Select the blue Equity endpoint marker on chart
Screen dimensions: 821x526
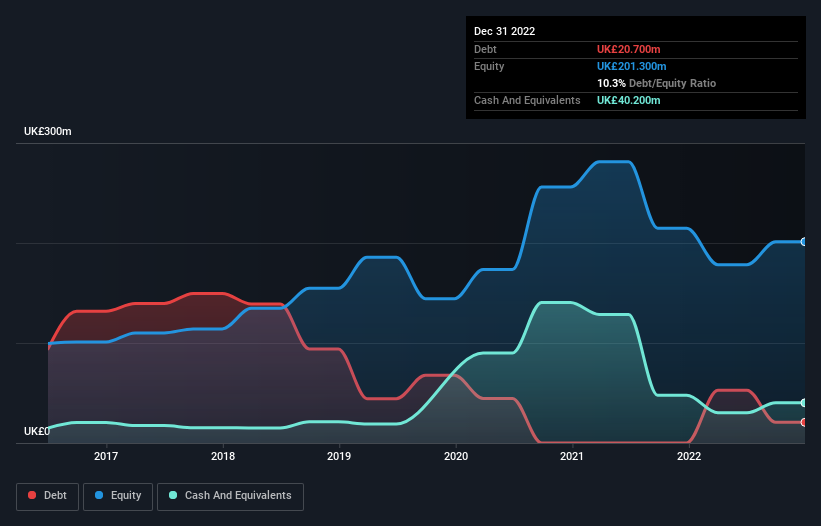click(804, 242)
